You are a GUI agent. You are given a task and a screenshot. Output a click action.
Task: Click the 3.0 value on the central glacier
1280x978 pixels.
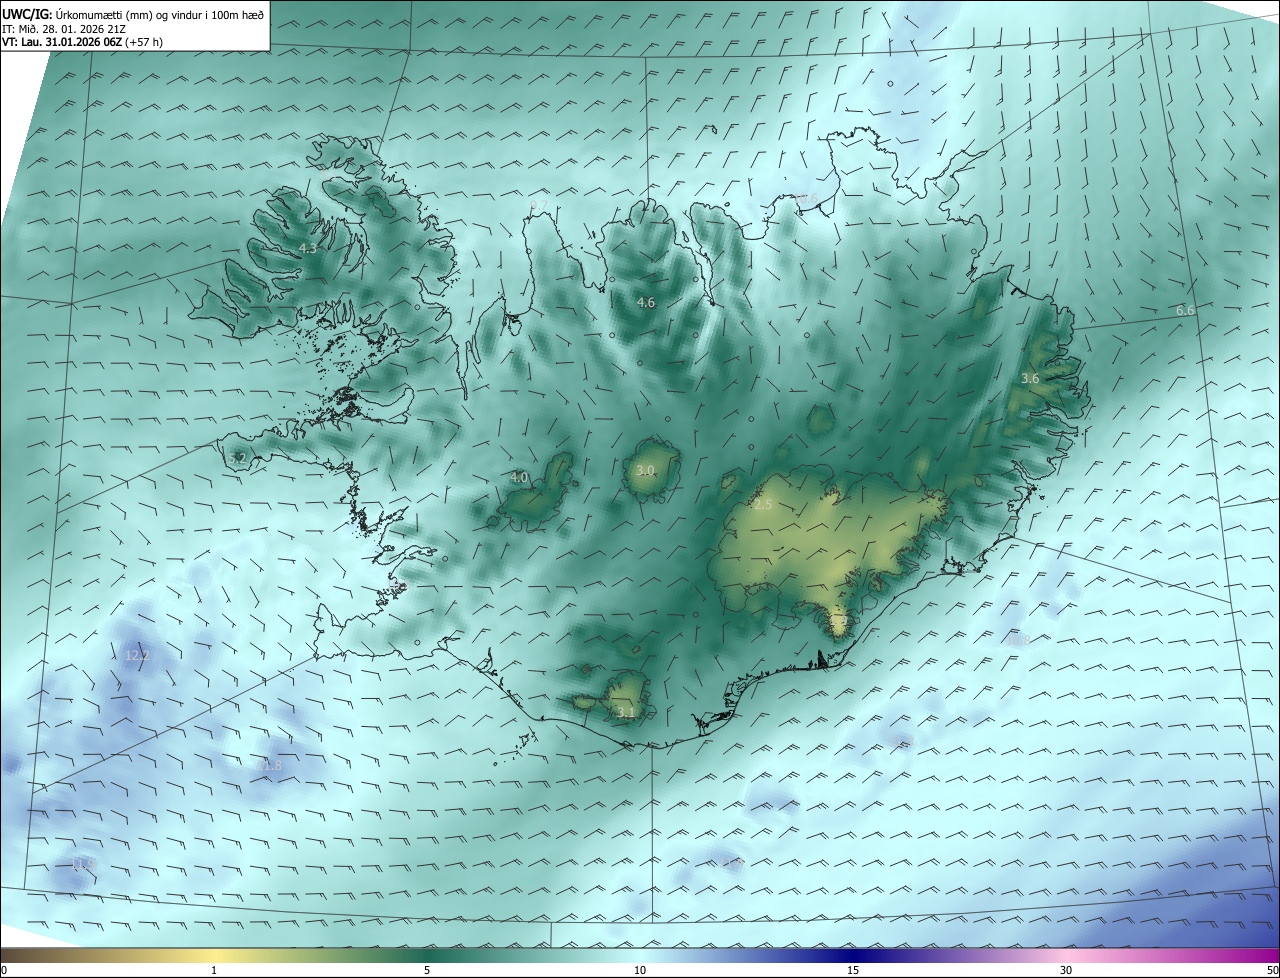[645, 470]
